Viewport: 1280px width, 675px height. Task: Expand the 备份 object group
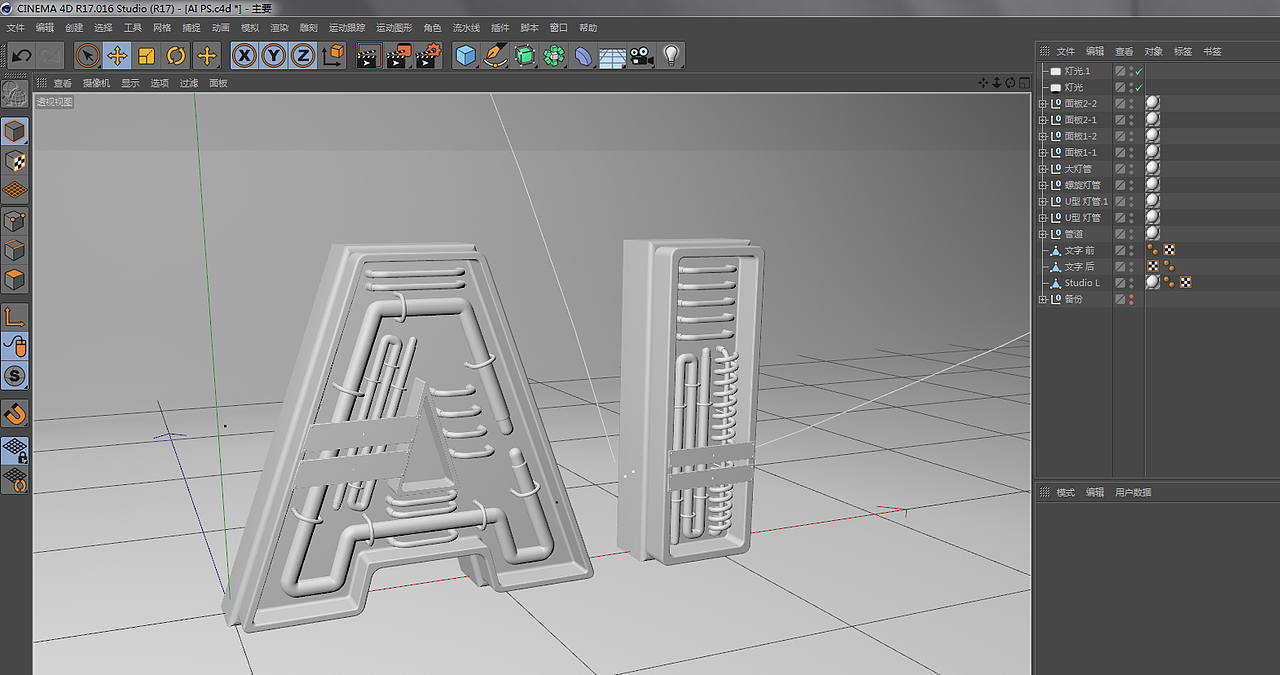(x=1043, y=299)
